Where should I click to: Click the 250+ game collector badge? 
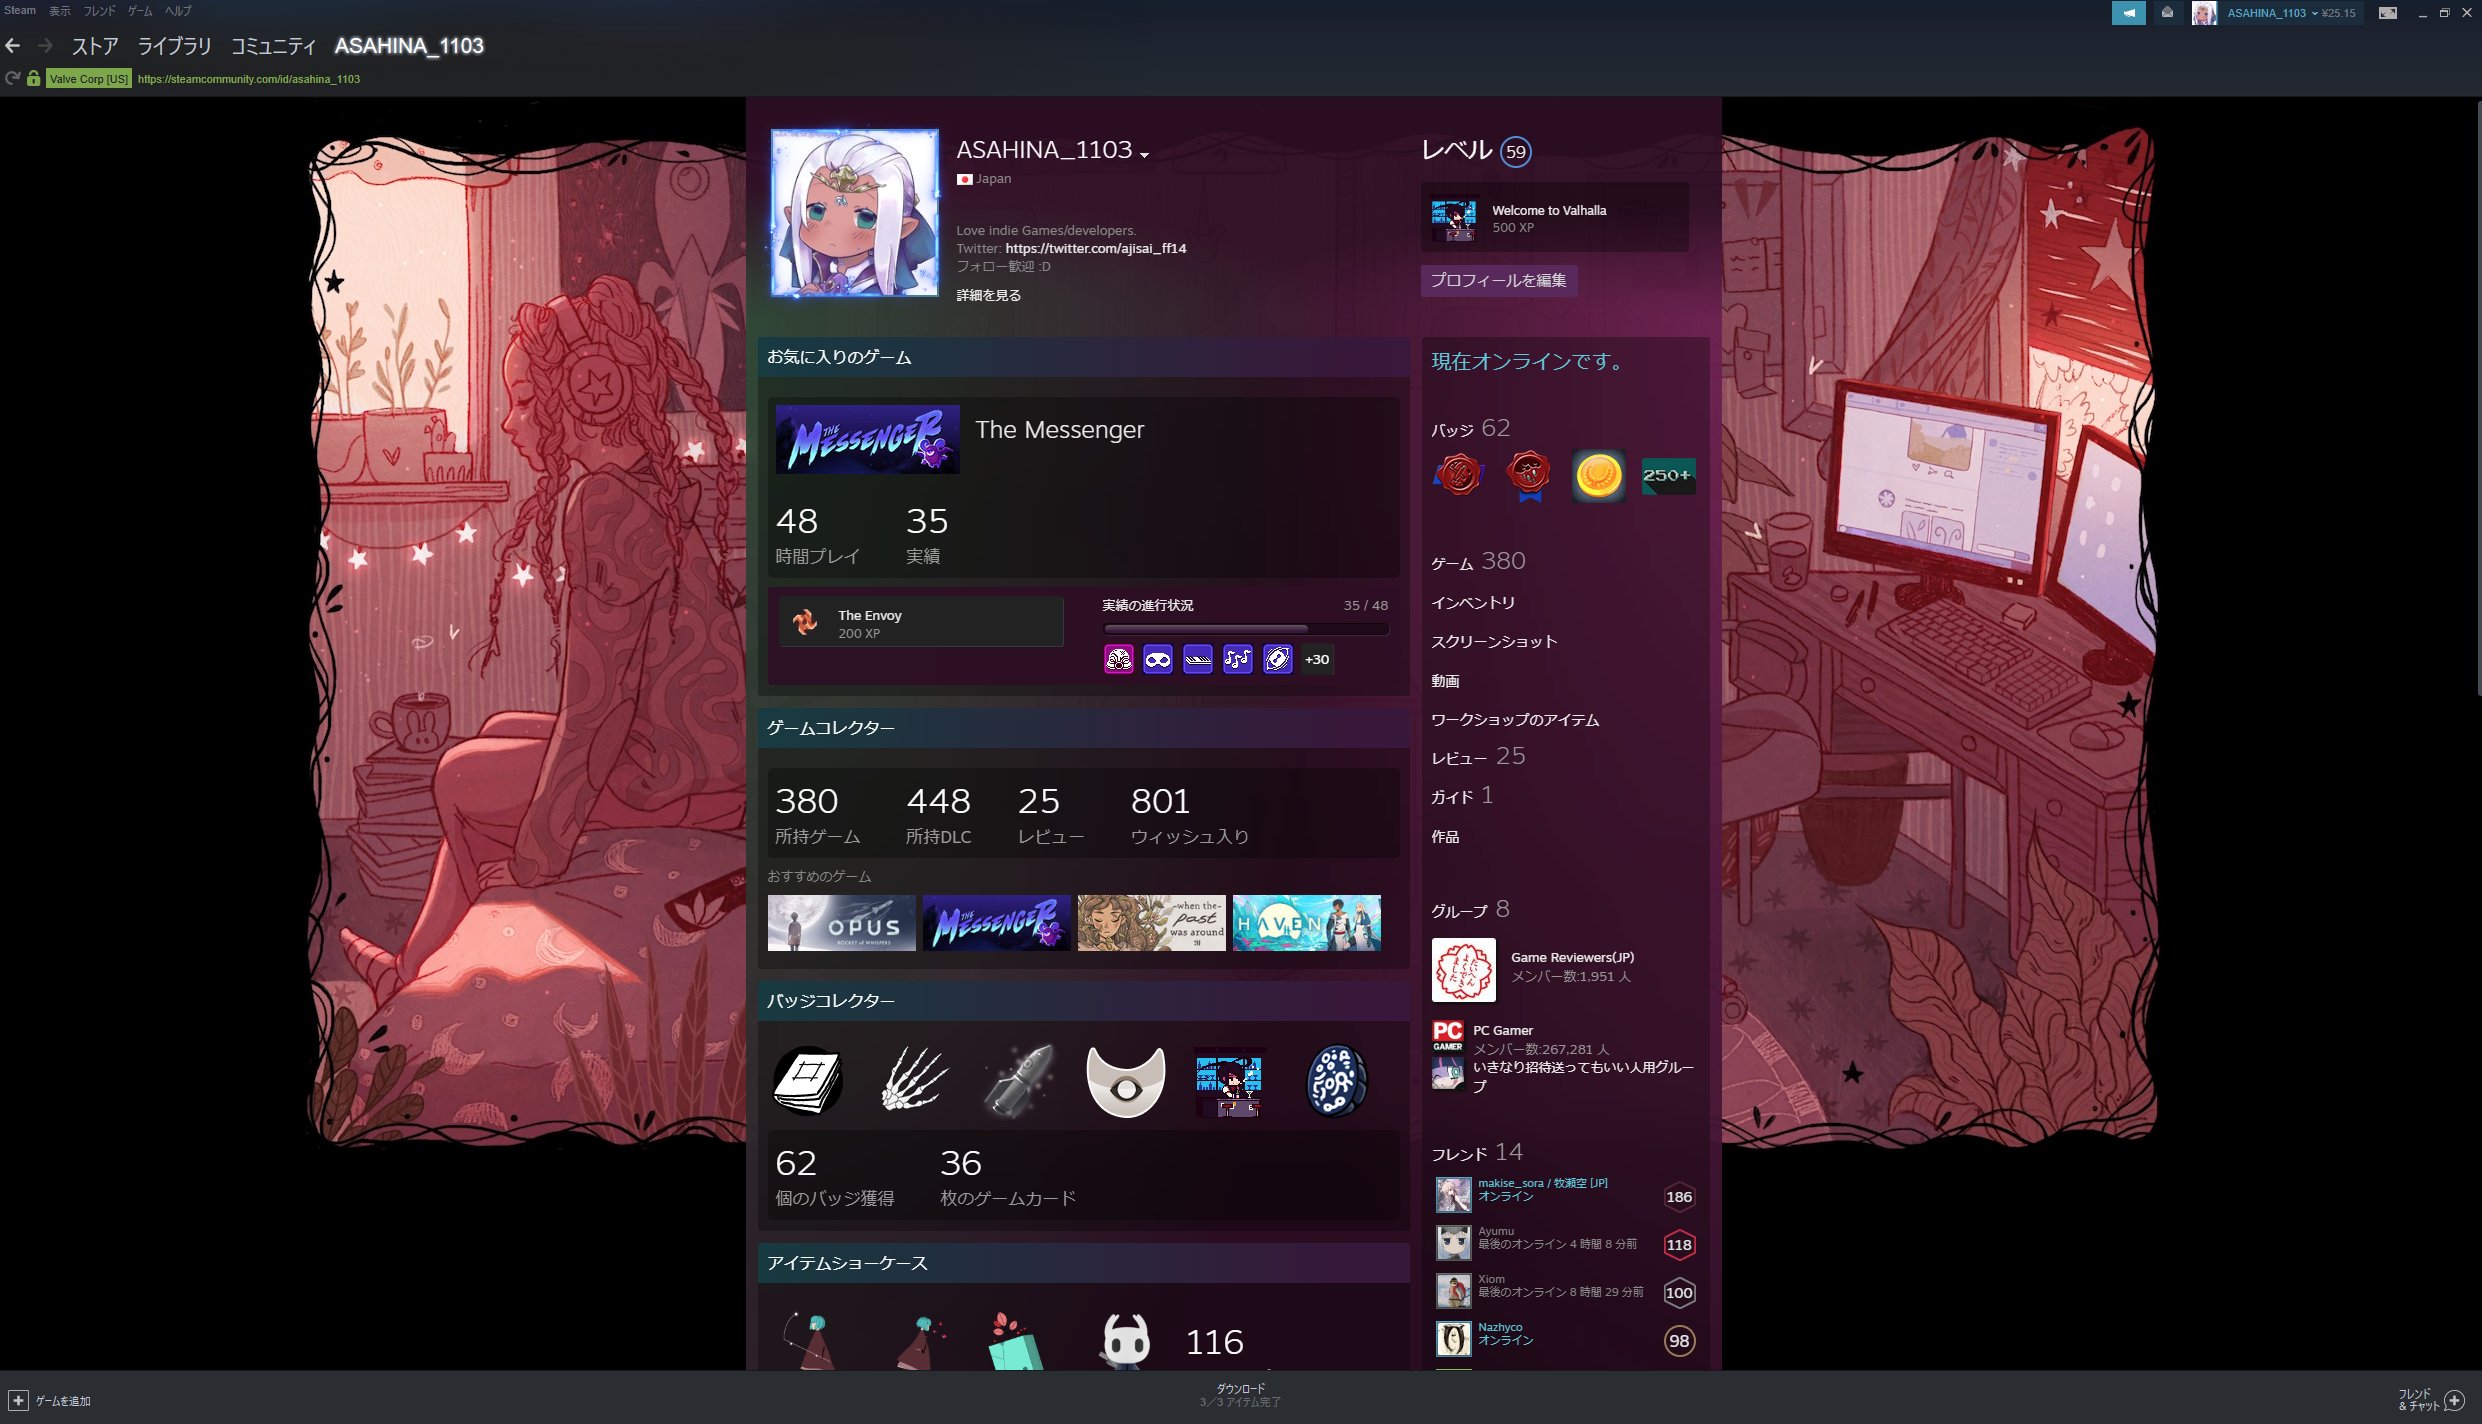coord(1668,475)
